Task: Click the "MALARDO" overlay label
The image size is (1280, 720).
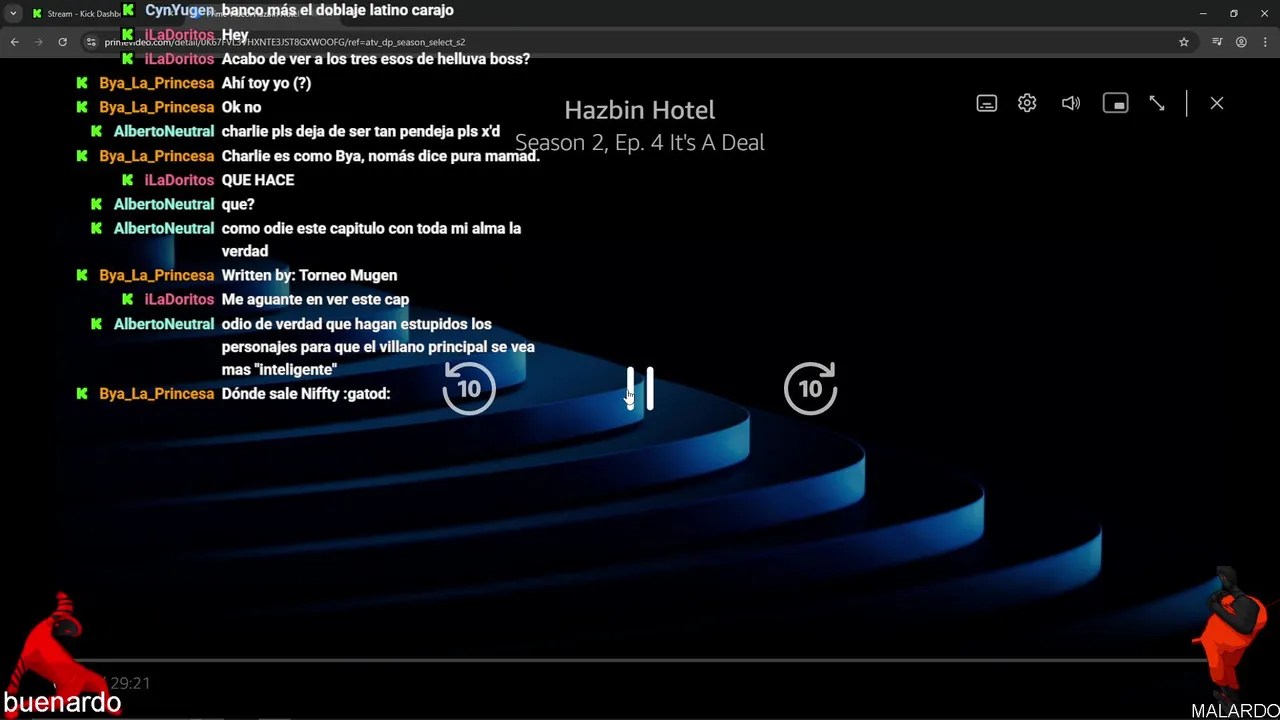Action: coord(1235,711)
